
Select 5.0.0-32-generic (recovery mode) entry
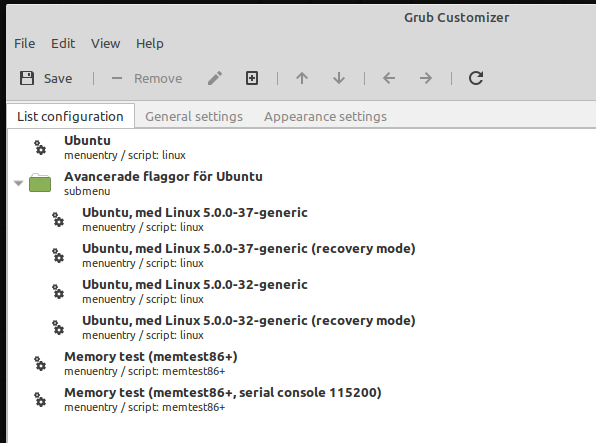(x=301, y=327)
